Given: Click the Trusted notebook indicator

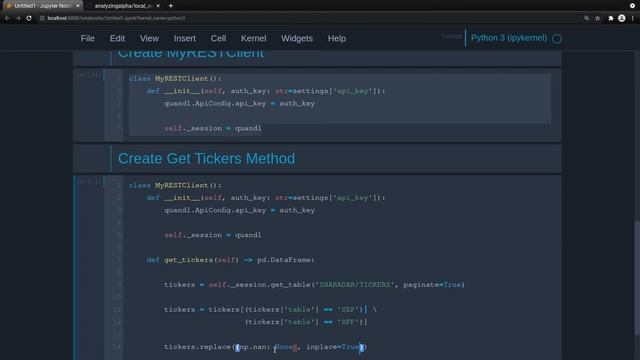Looking at the screenshot, I should tap(451, 36).
